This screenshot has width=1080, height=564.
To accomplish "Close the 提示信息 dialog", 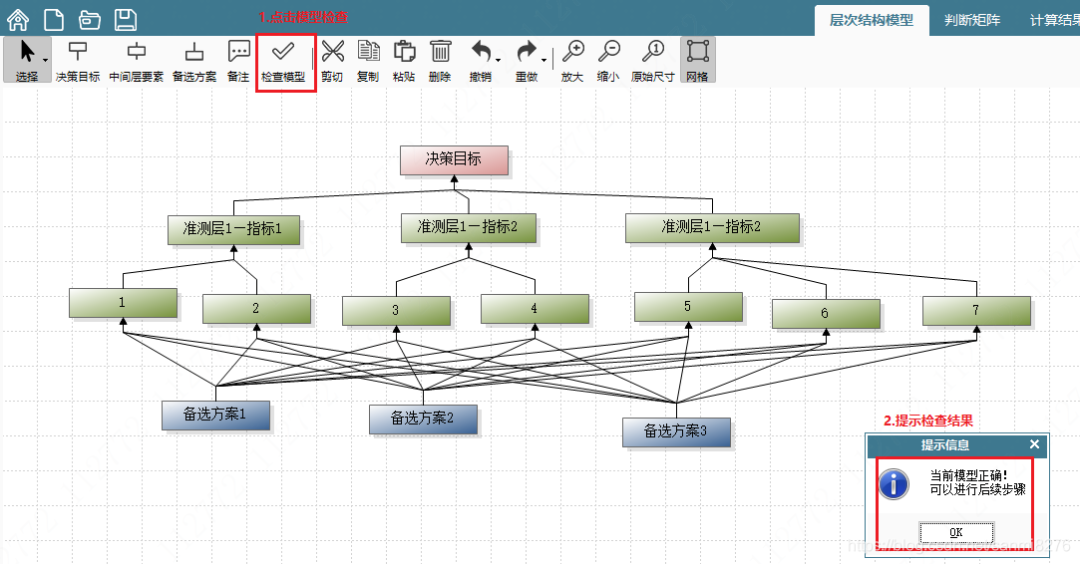I will [1035, 444].
